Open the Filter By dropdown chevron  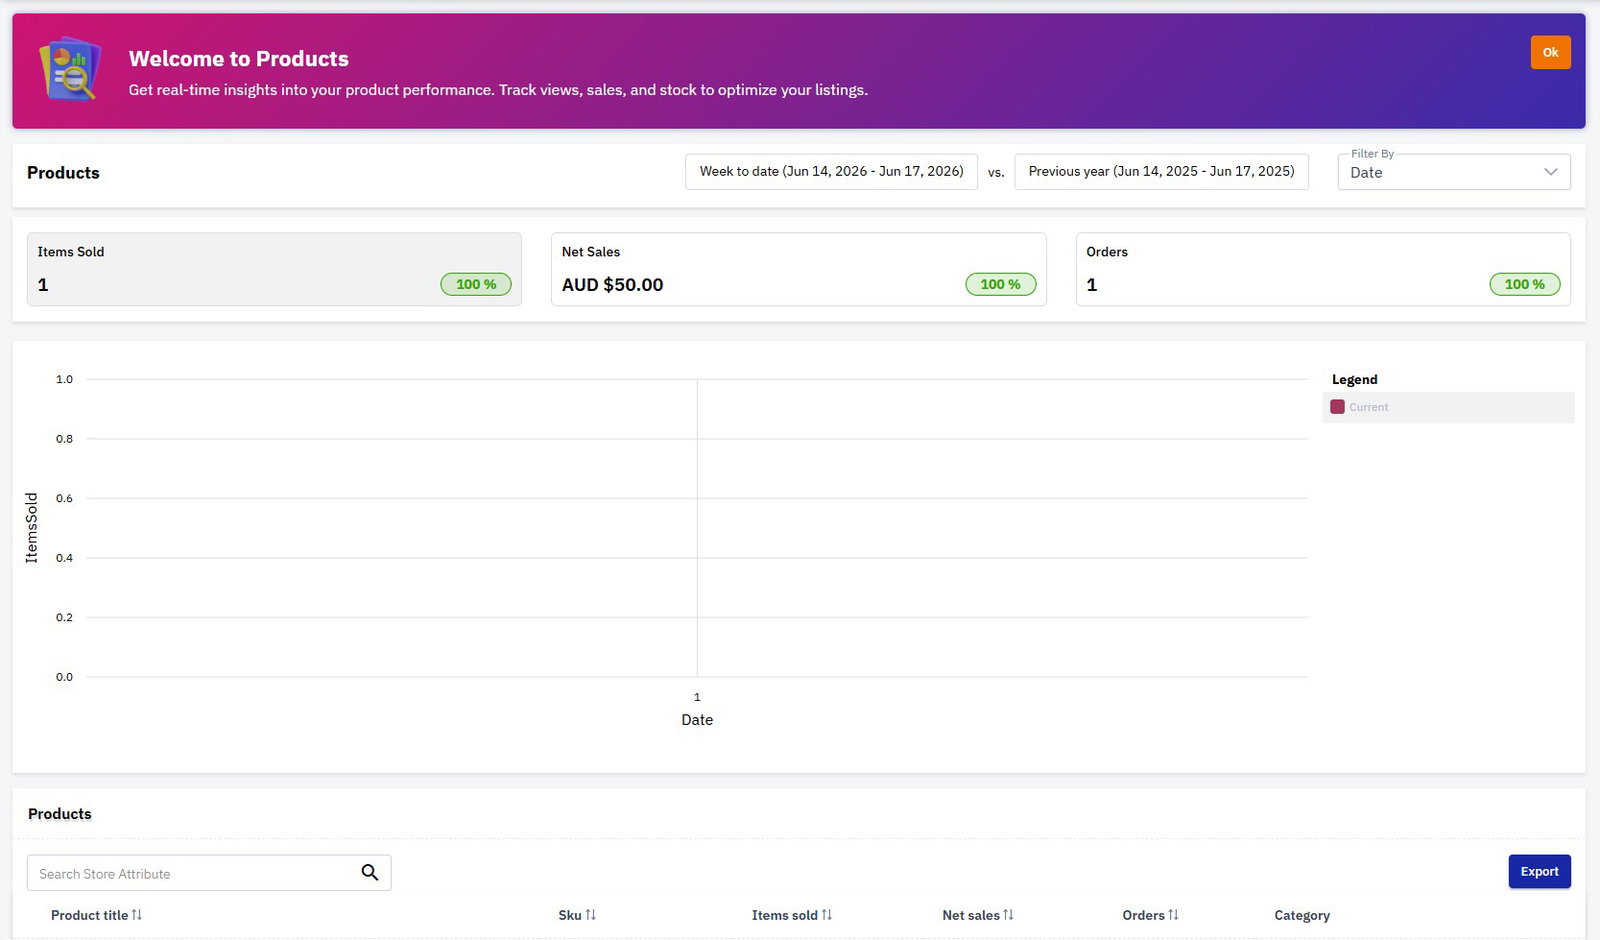[x=1551, y=172]
